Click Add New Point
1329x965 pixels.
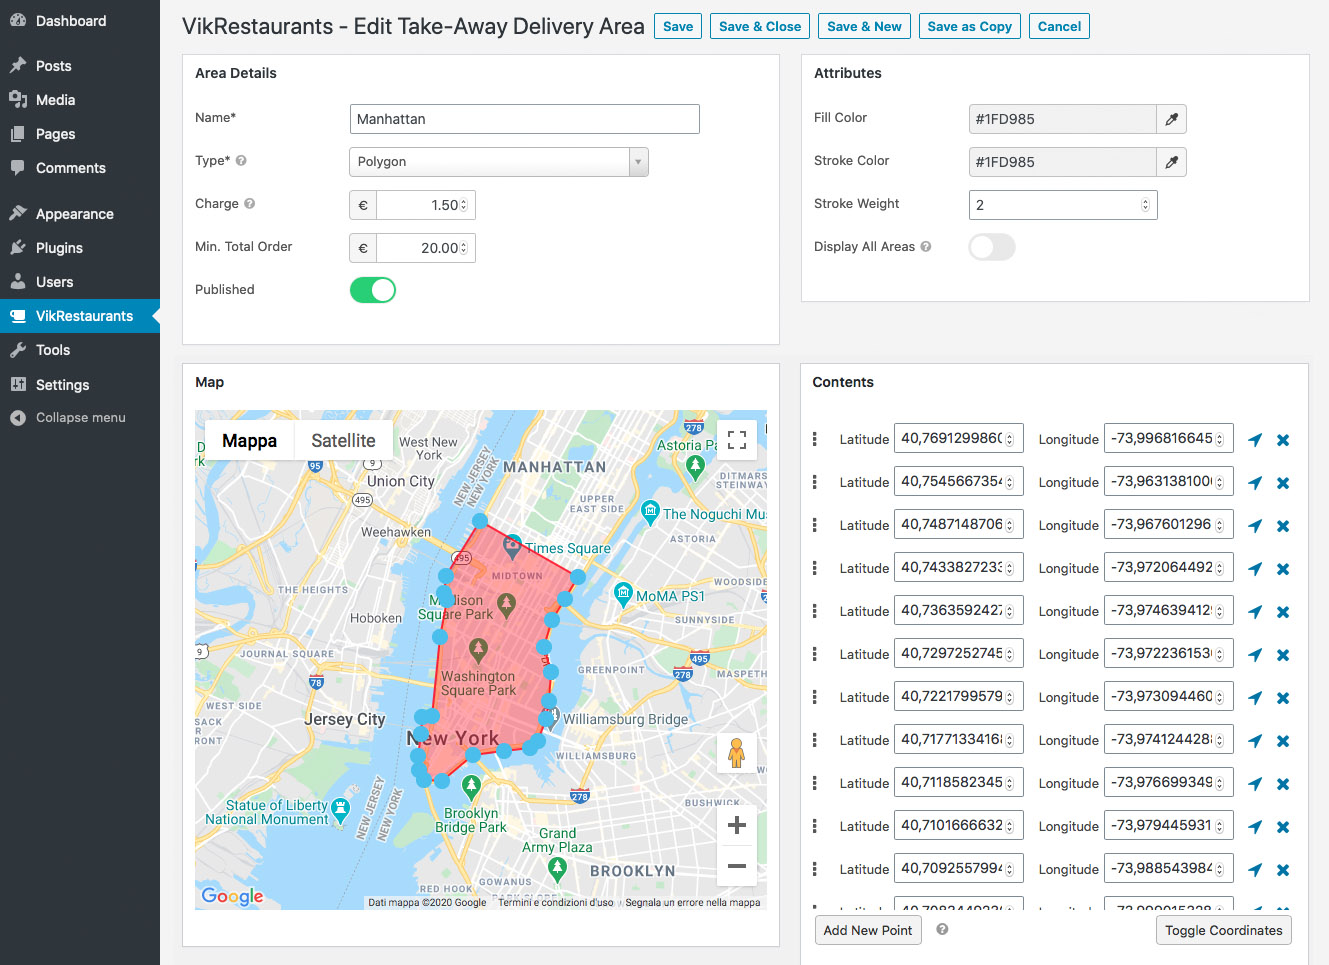tap(868, 930)
